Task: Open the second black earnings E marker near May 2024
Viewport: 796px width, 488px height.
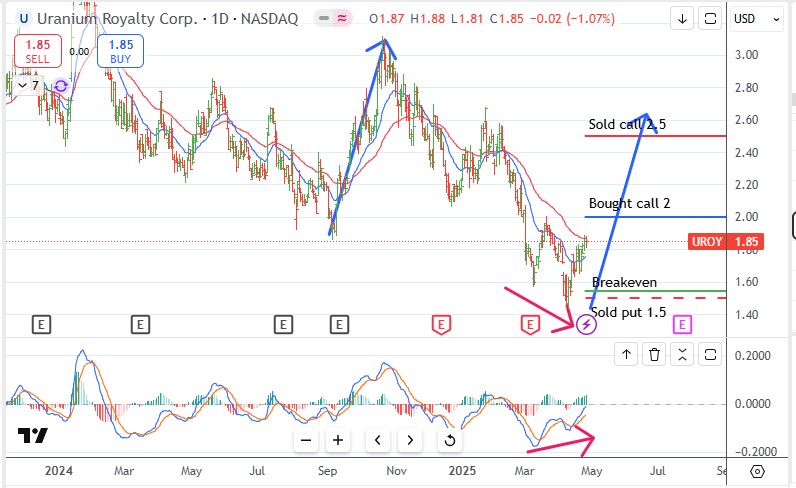Action: click(x=141, y=324)
